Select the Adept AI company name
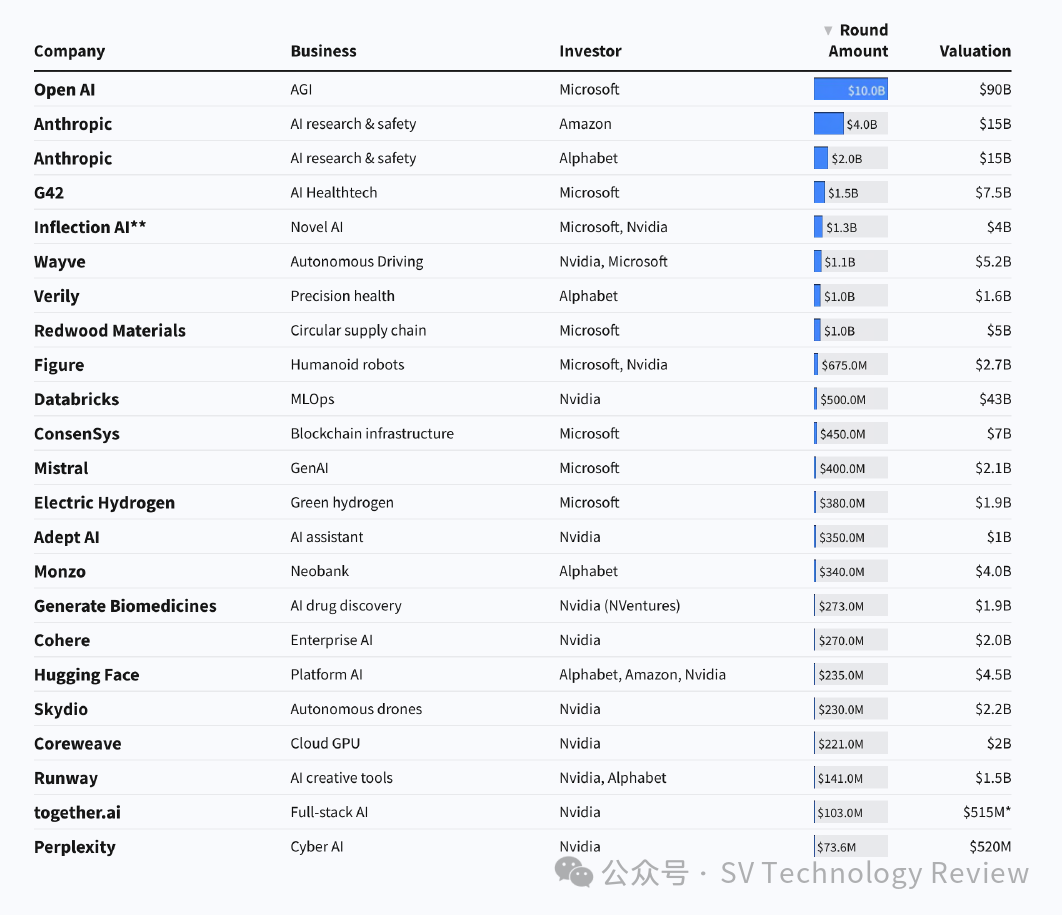The height and width of the screenshot is (915, 1062). [66, 538]
